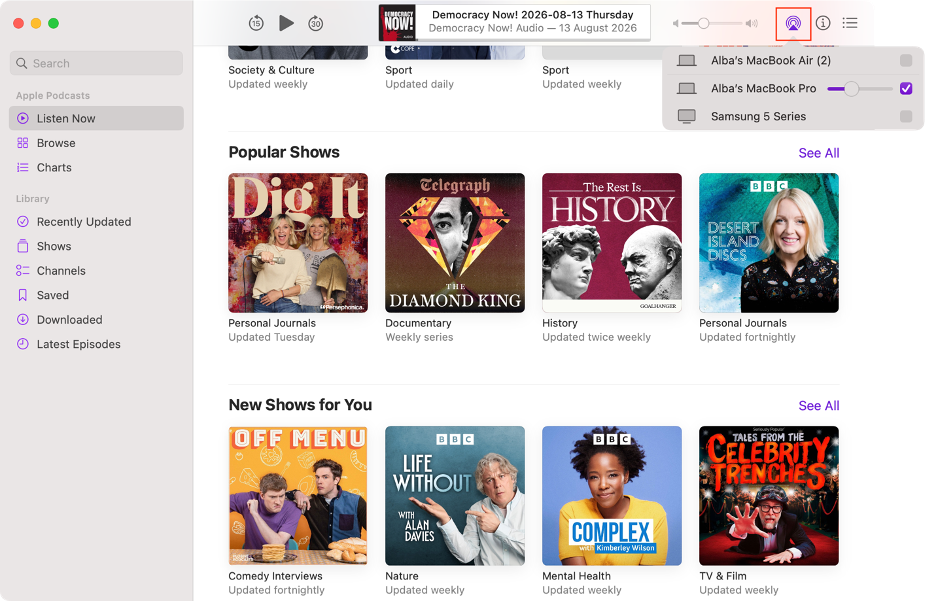This screenshot has height=602, width=936.
Task: Open The Diamond King podcast artwork
Action: (455, 243)
